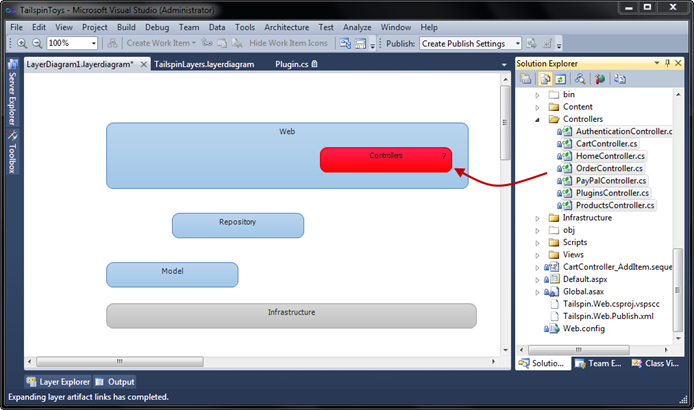
Task: Click Hide Work Item Icons button
Action: pyautogui.click(x=288, y=43)
